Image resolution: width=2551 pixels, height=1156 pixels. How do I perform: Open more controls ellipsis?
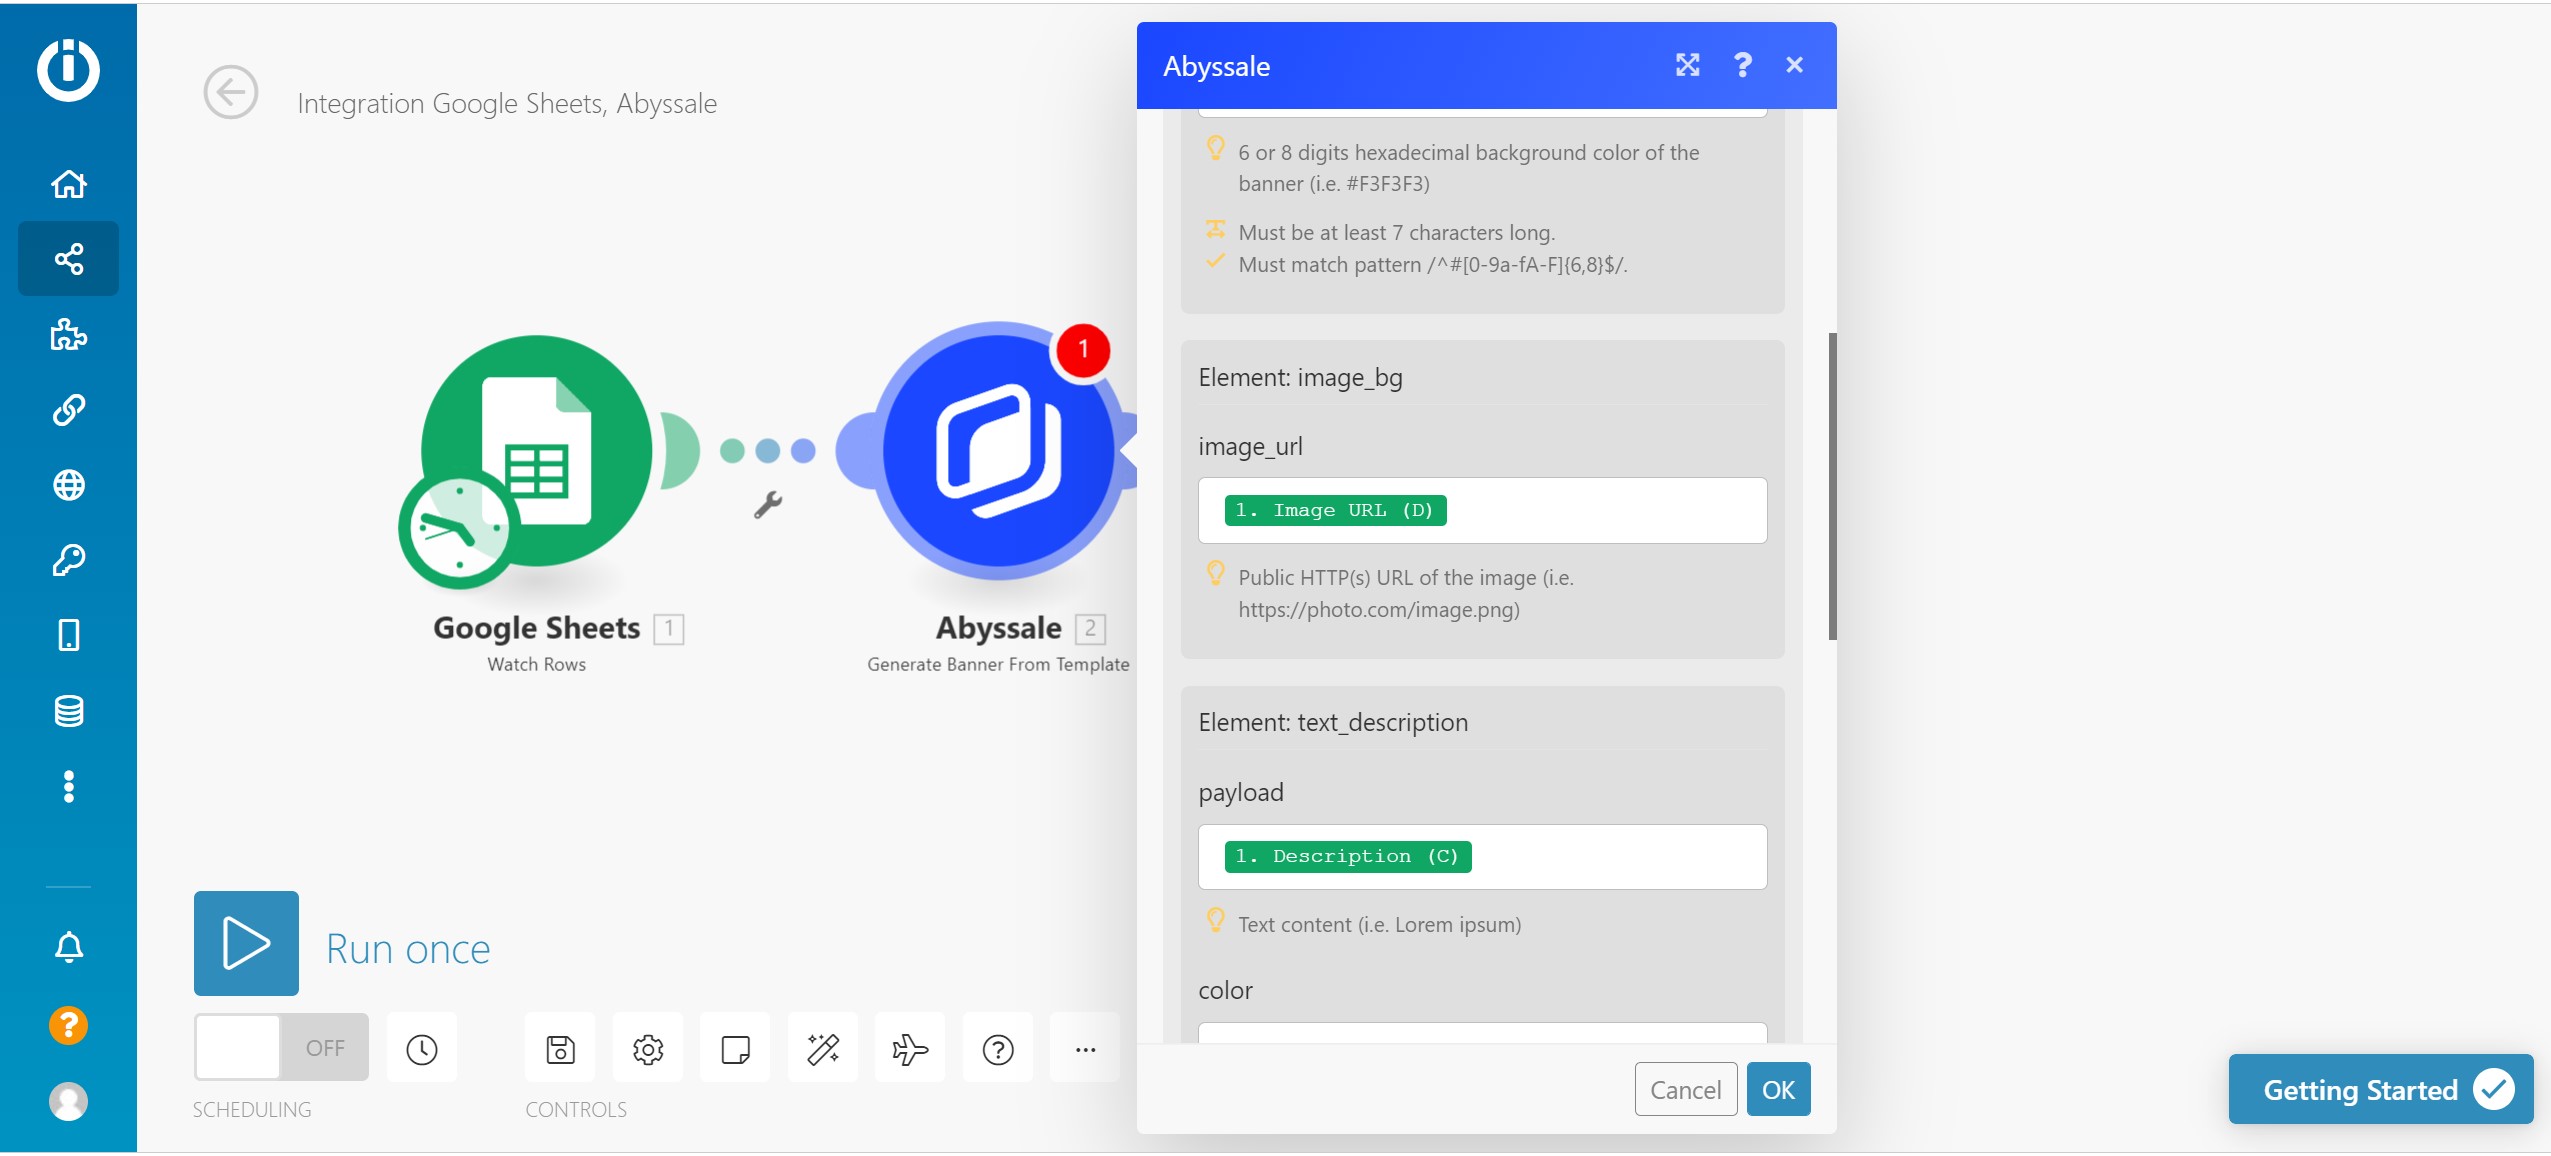(1085, 1049)
